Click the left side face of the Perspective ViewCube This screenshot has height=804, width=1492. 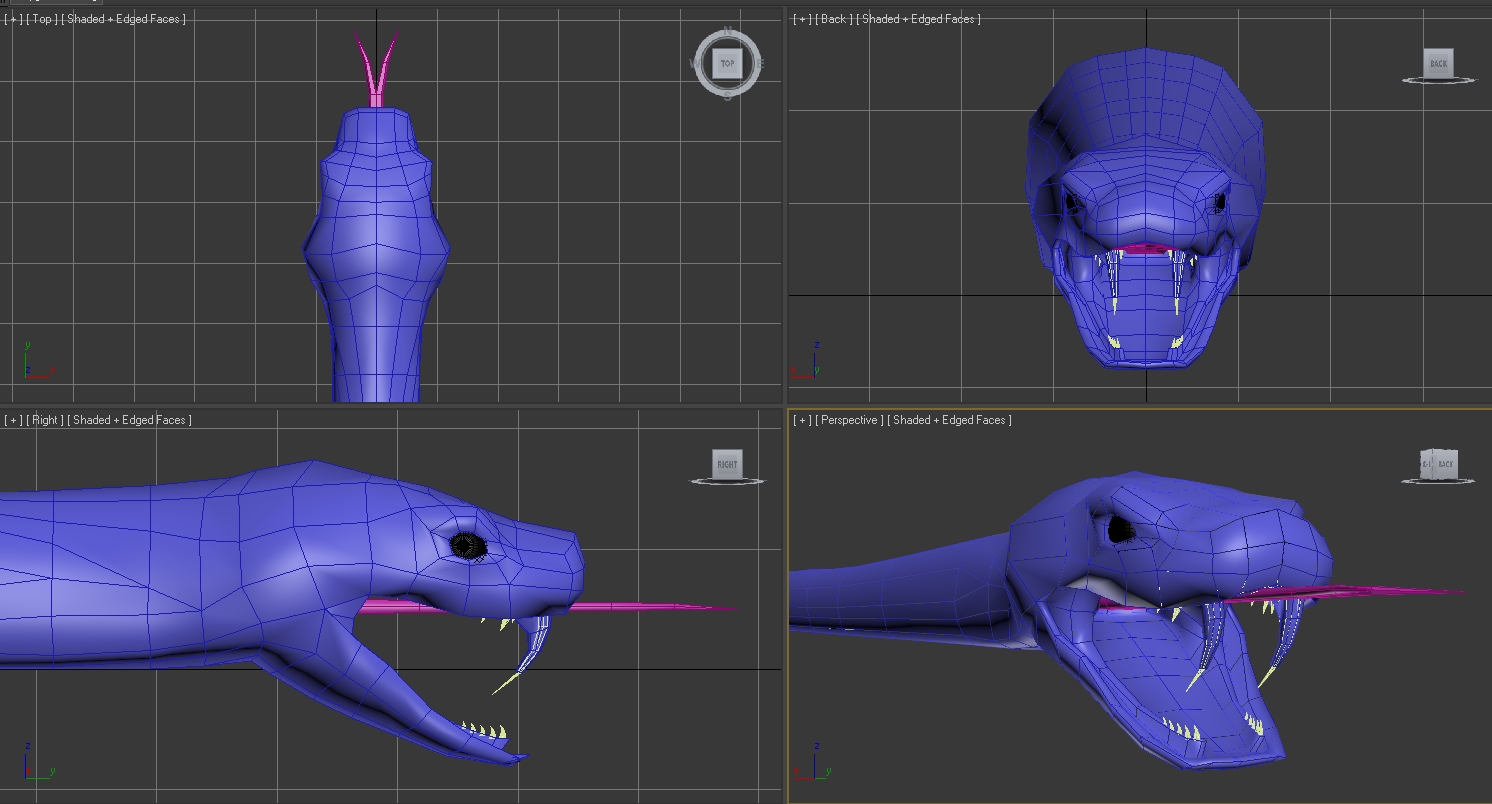(1427, 464)
